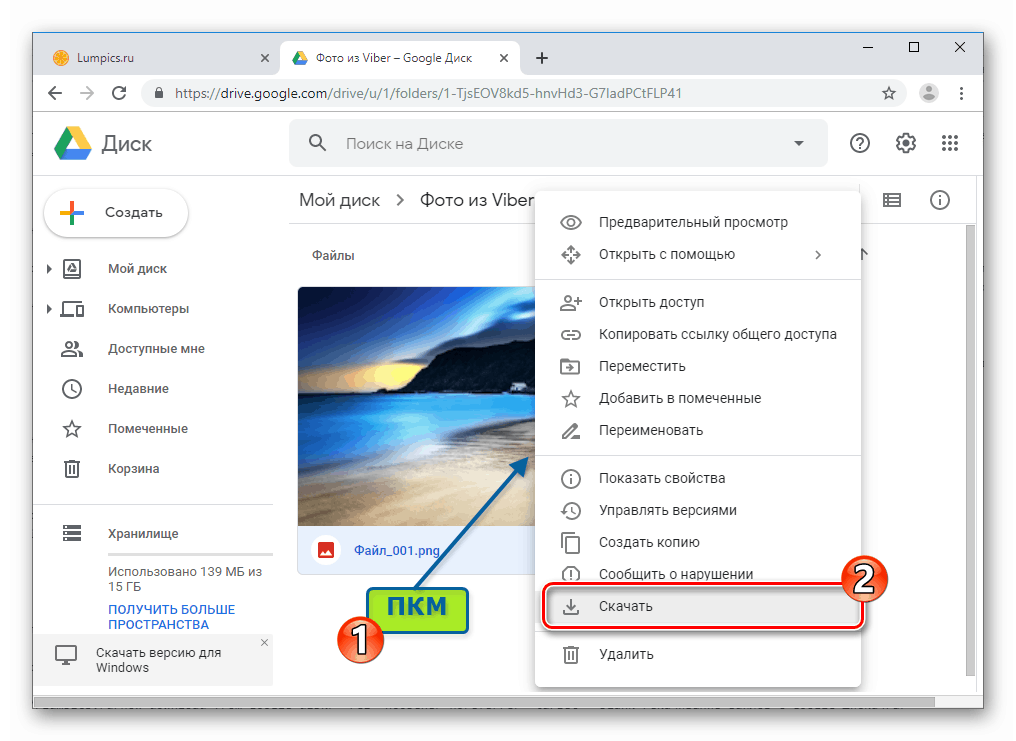Show folder details info icon
Viewport: 1016px width, 741px height.
click(940, 200)
